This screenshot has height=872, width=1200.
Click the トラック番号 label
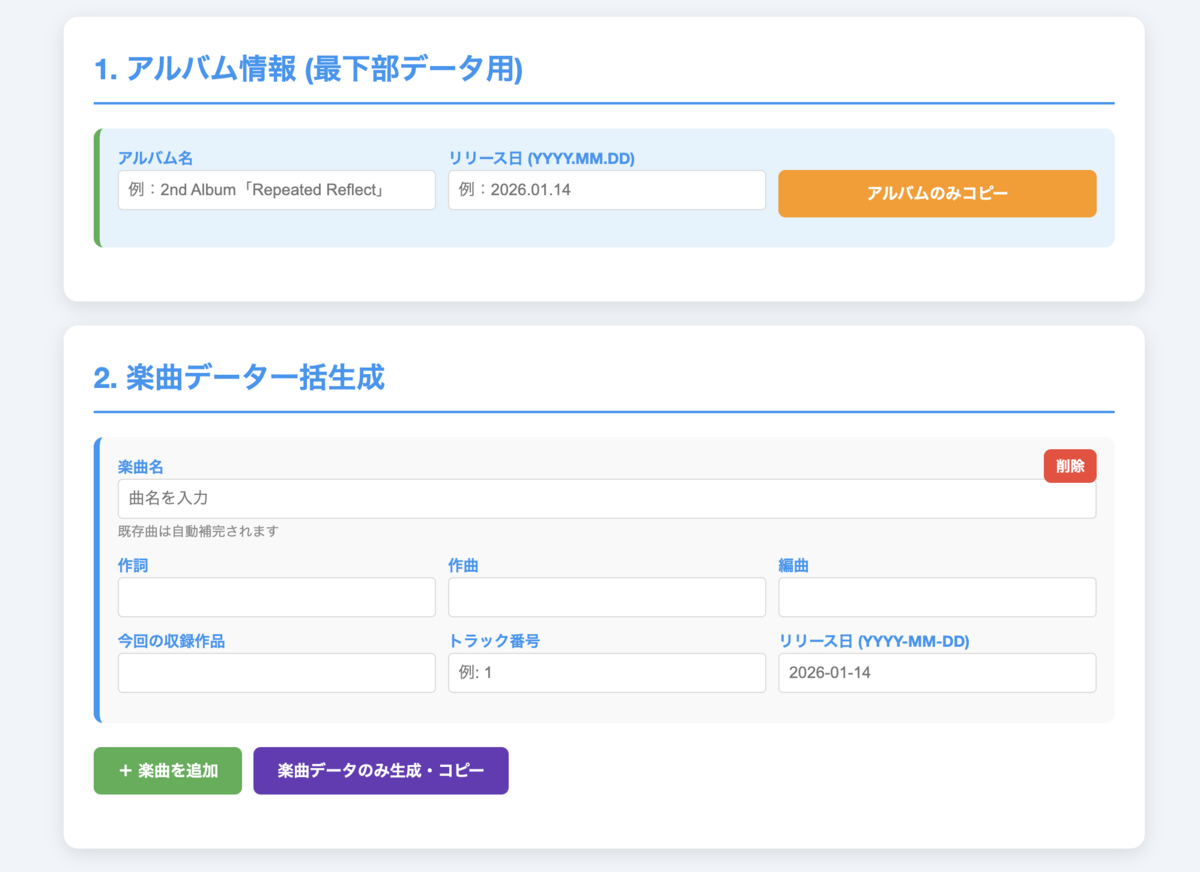coord(494,641)
